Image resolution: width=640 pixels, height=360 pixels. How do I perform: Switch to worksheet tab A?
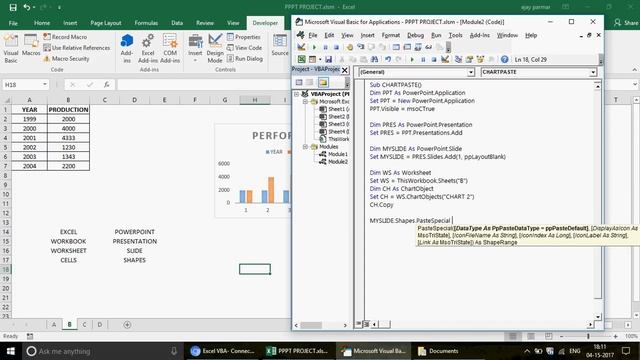pyautogui.click(x=54, y=324)
